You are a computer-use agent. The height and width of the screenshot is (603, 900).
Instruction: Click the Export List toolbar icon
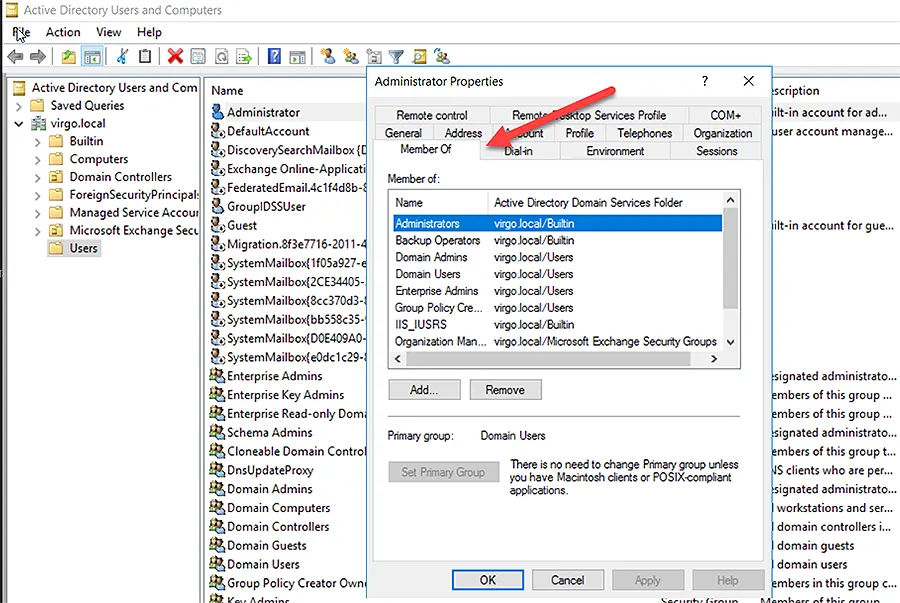point(244,56)
